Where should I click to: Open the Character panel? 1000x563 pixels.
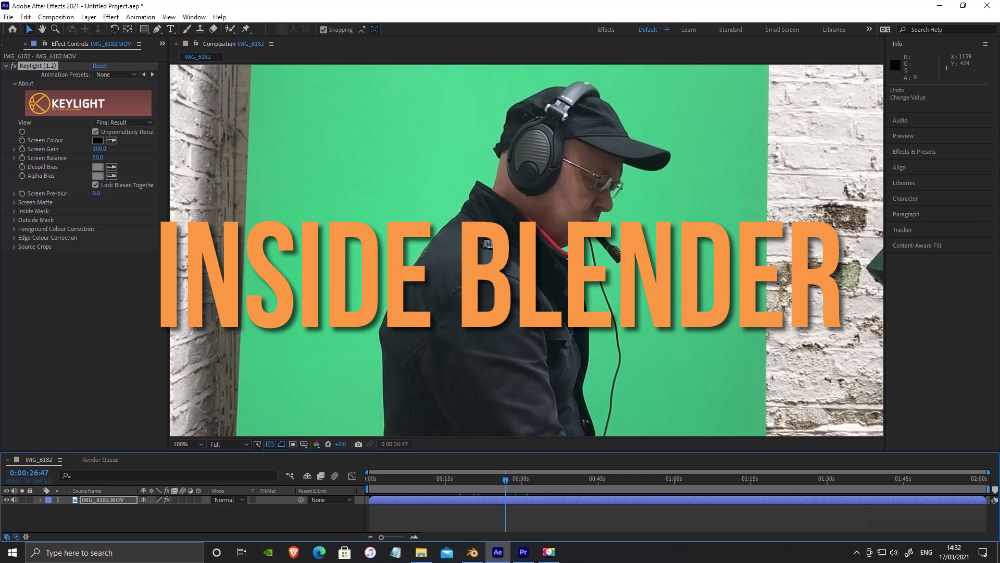pos(905,198)
